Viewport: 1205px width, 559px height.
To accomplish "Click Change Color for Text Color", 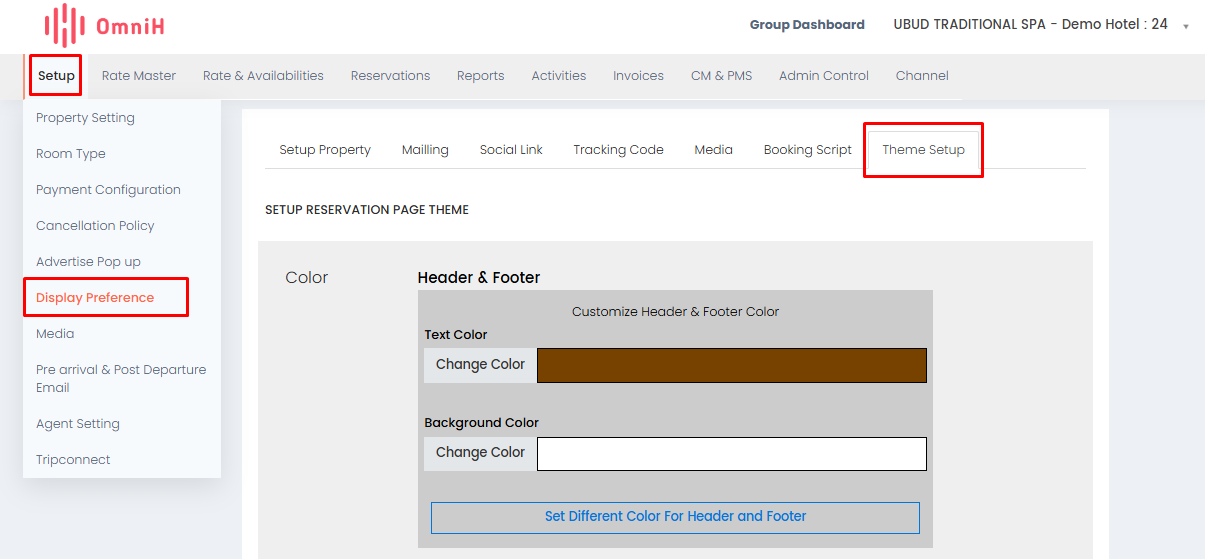I will pyautogui.click(x=480, y=365).
